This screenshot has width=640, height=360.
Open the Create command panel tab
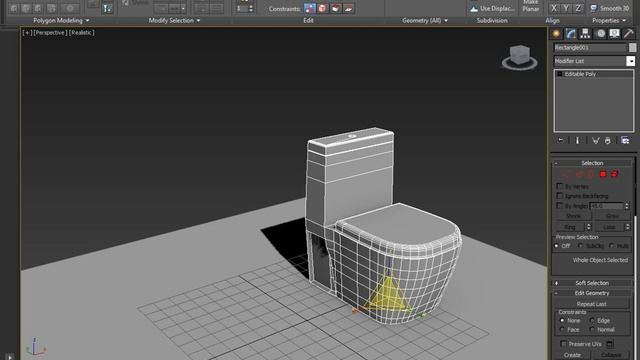coord(556,33)
